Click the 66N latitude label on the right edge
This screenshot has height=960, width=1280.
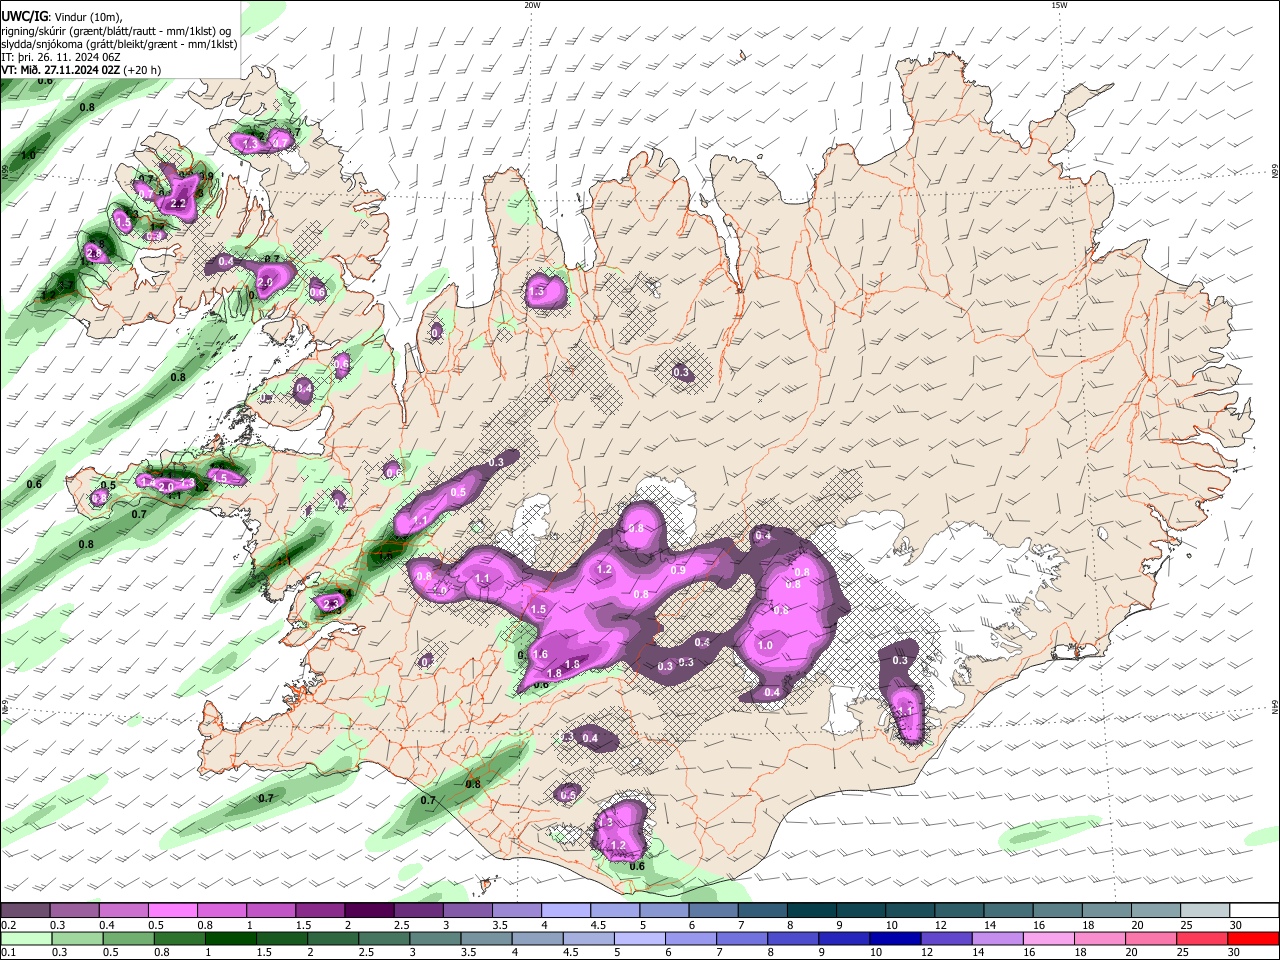tap(1275, 172)
